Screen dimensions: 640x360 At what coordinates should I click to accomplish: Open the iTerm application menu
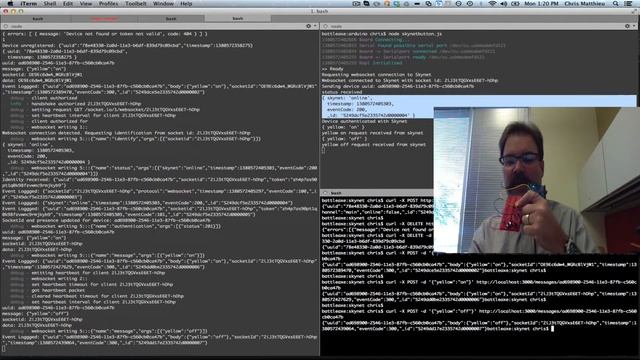(29, 4)
